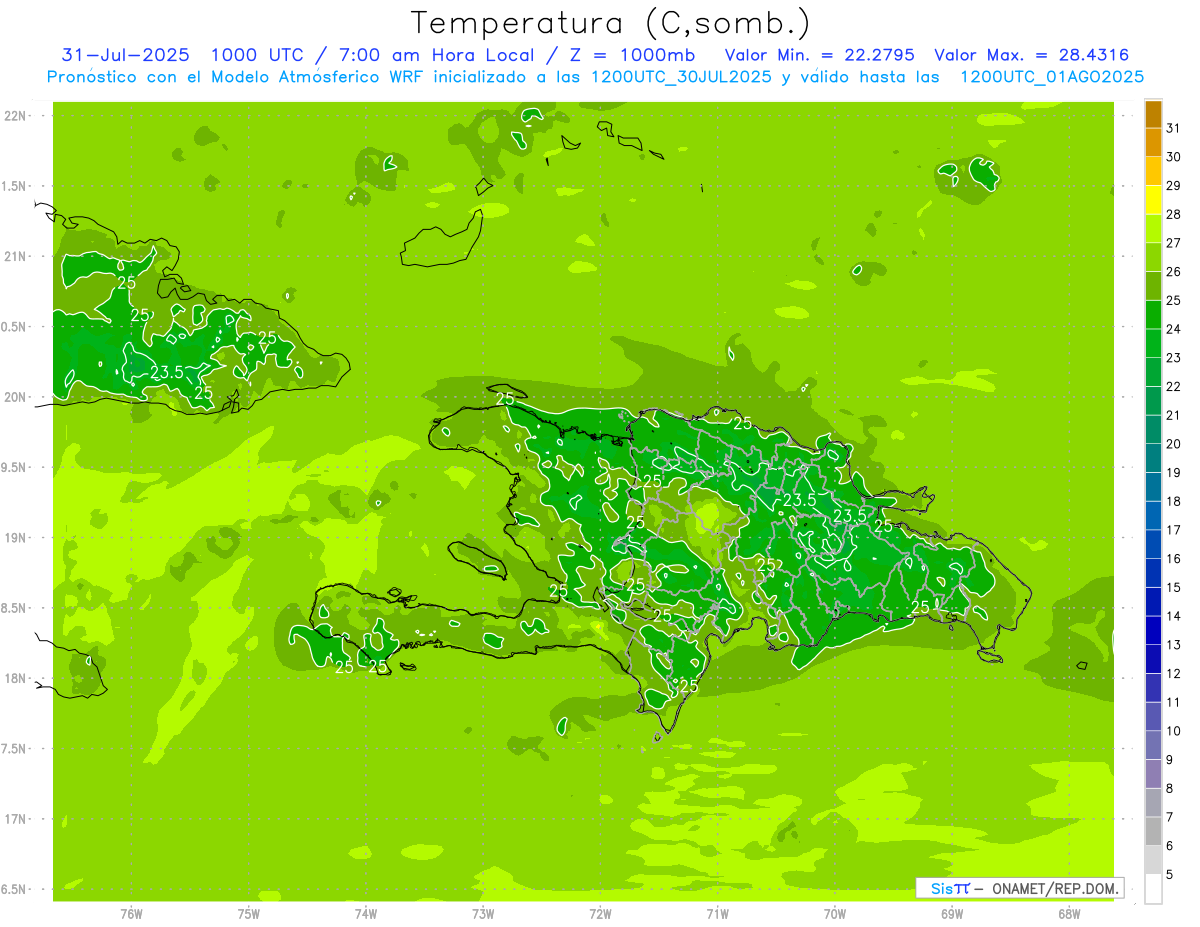
Task: Click the "68W" longitude axis label
Action: [x=1069, y=913]
